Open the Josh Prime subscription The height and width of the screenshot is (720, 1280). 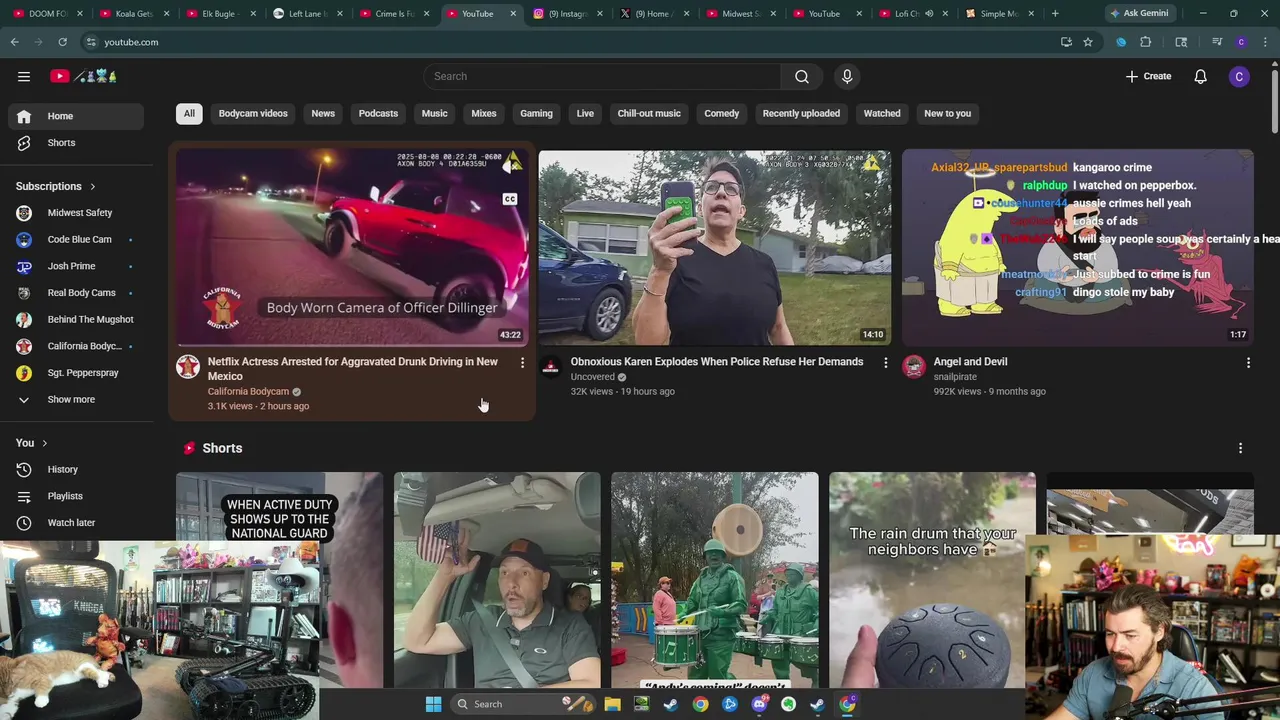(76, 266)
